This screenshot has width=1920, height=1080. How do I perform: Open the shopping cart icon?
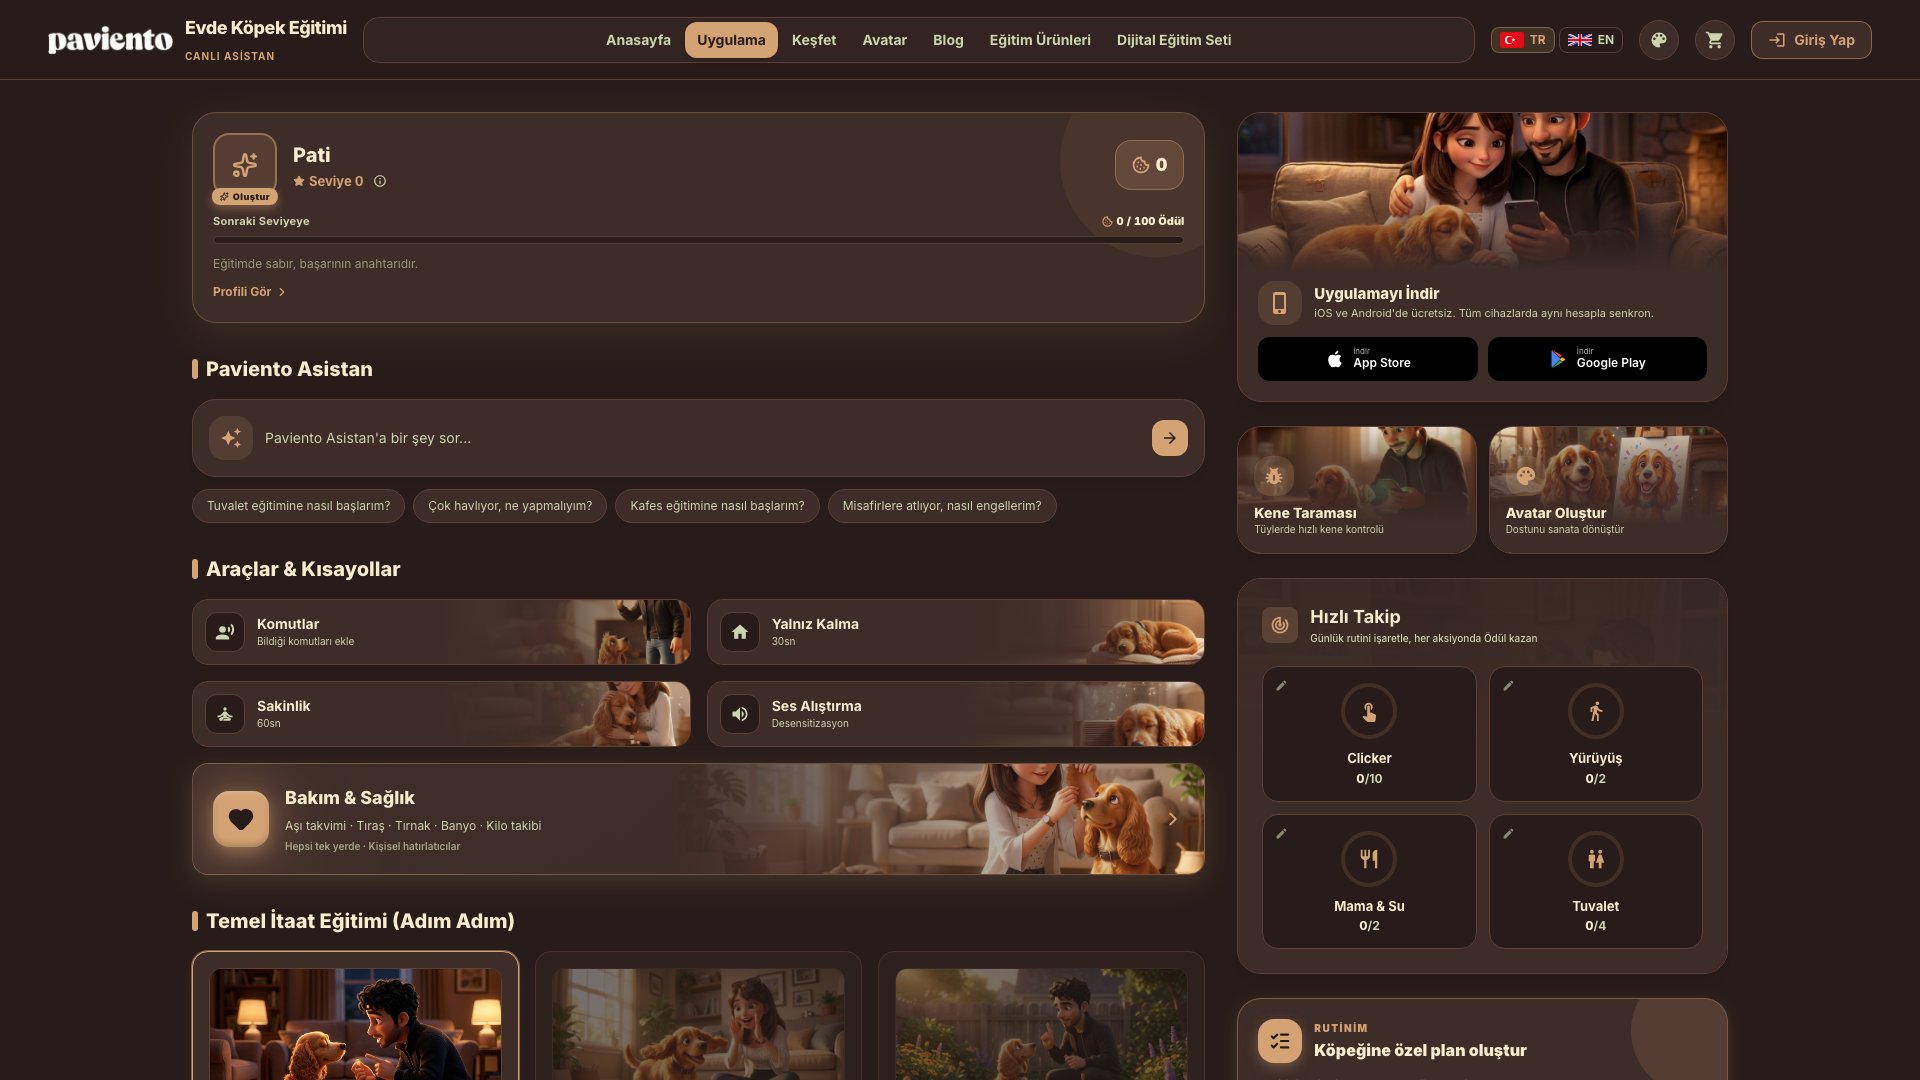tap(1715, 40)
